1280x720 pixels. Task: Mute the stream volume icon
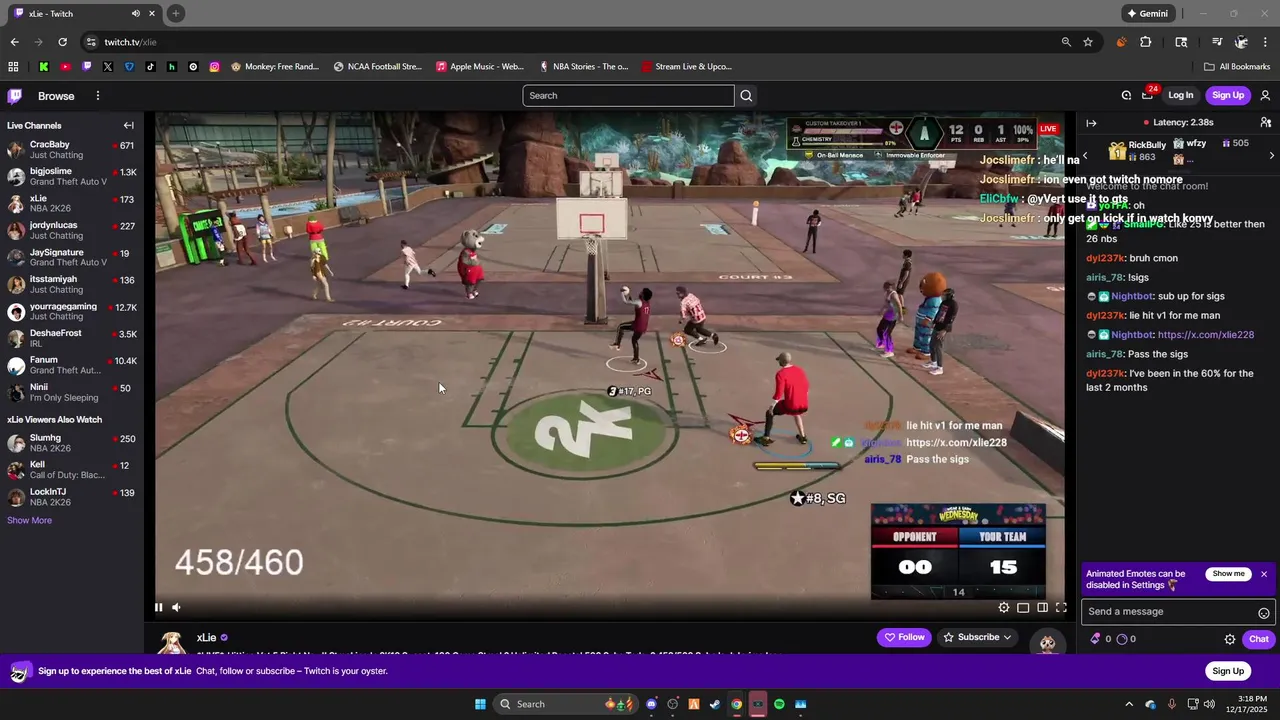(x=176, y=607)
